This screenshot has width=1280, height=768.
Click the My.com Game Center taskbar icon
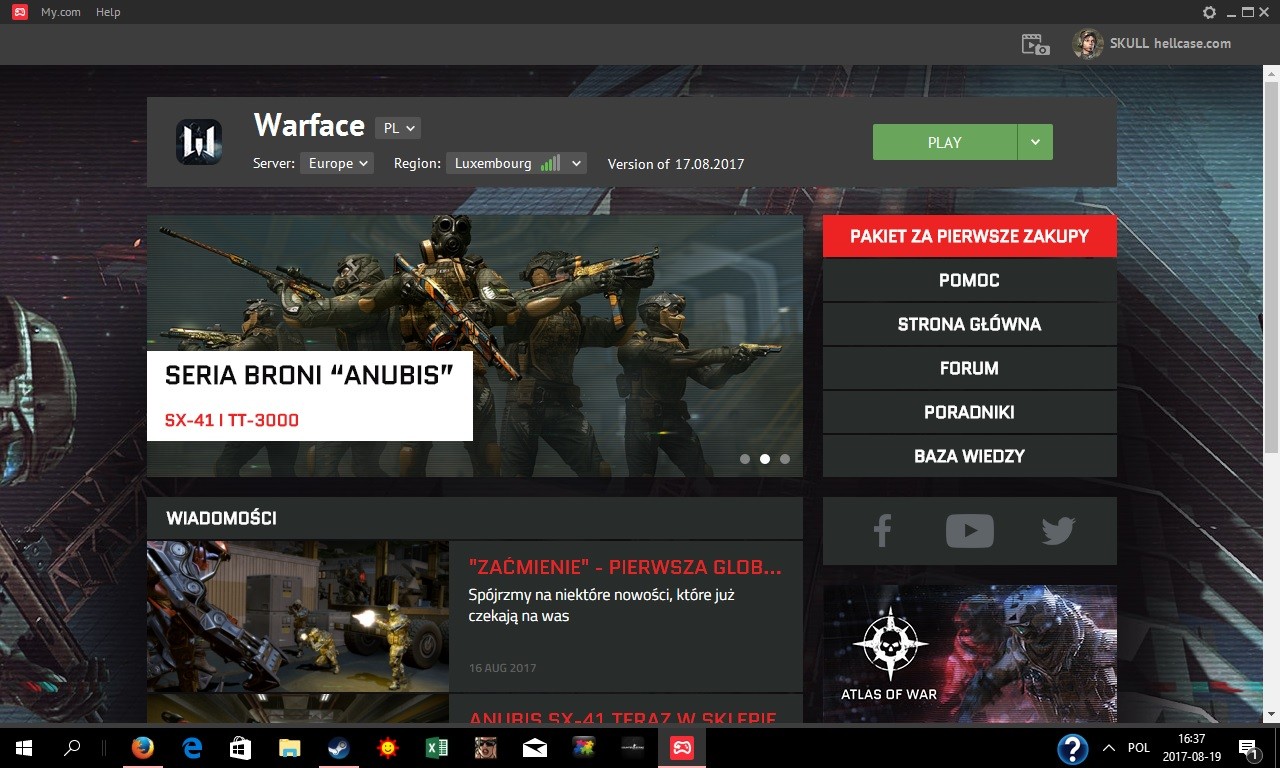click(682, 747)
